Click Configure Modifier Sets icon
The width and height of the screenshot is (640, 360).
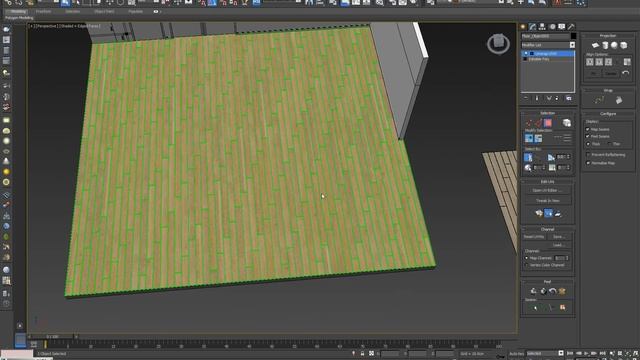coord(569,98)
